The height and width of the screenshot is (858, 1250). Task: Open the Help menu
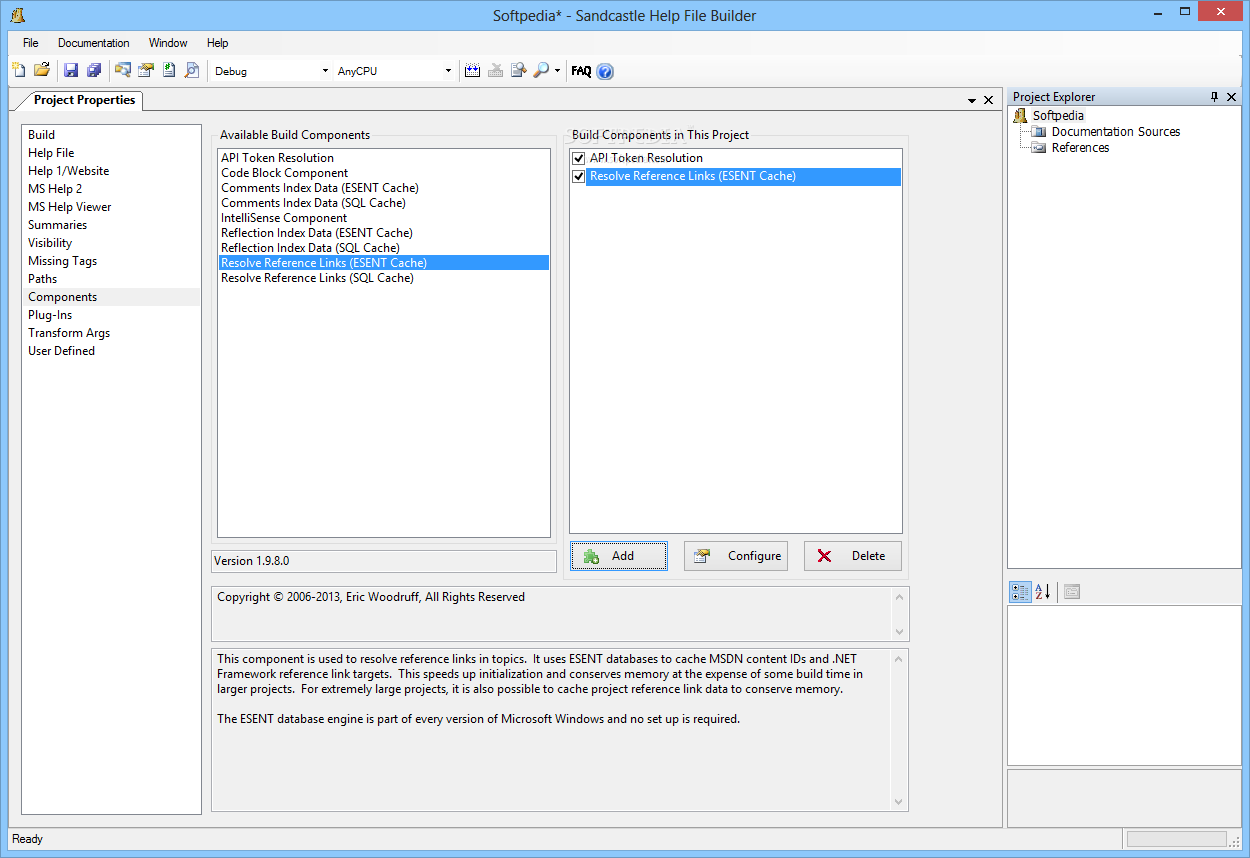point(218,43)
